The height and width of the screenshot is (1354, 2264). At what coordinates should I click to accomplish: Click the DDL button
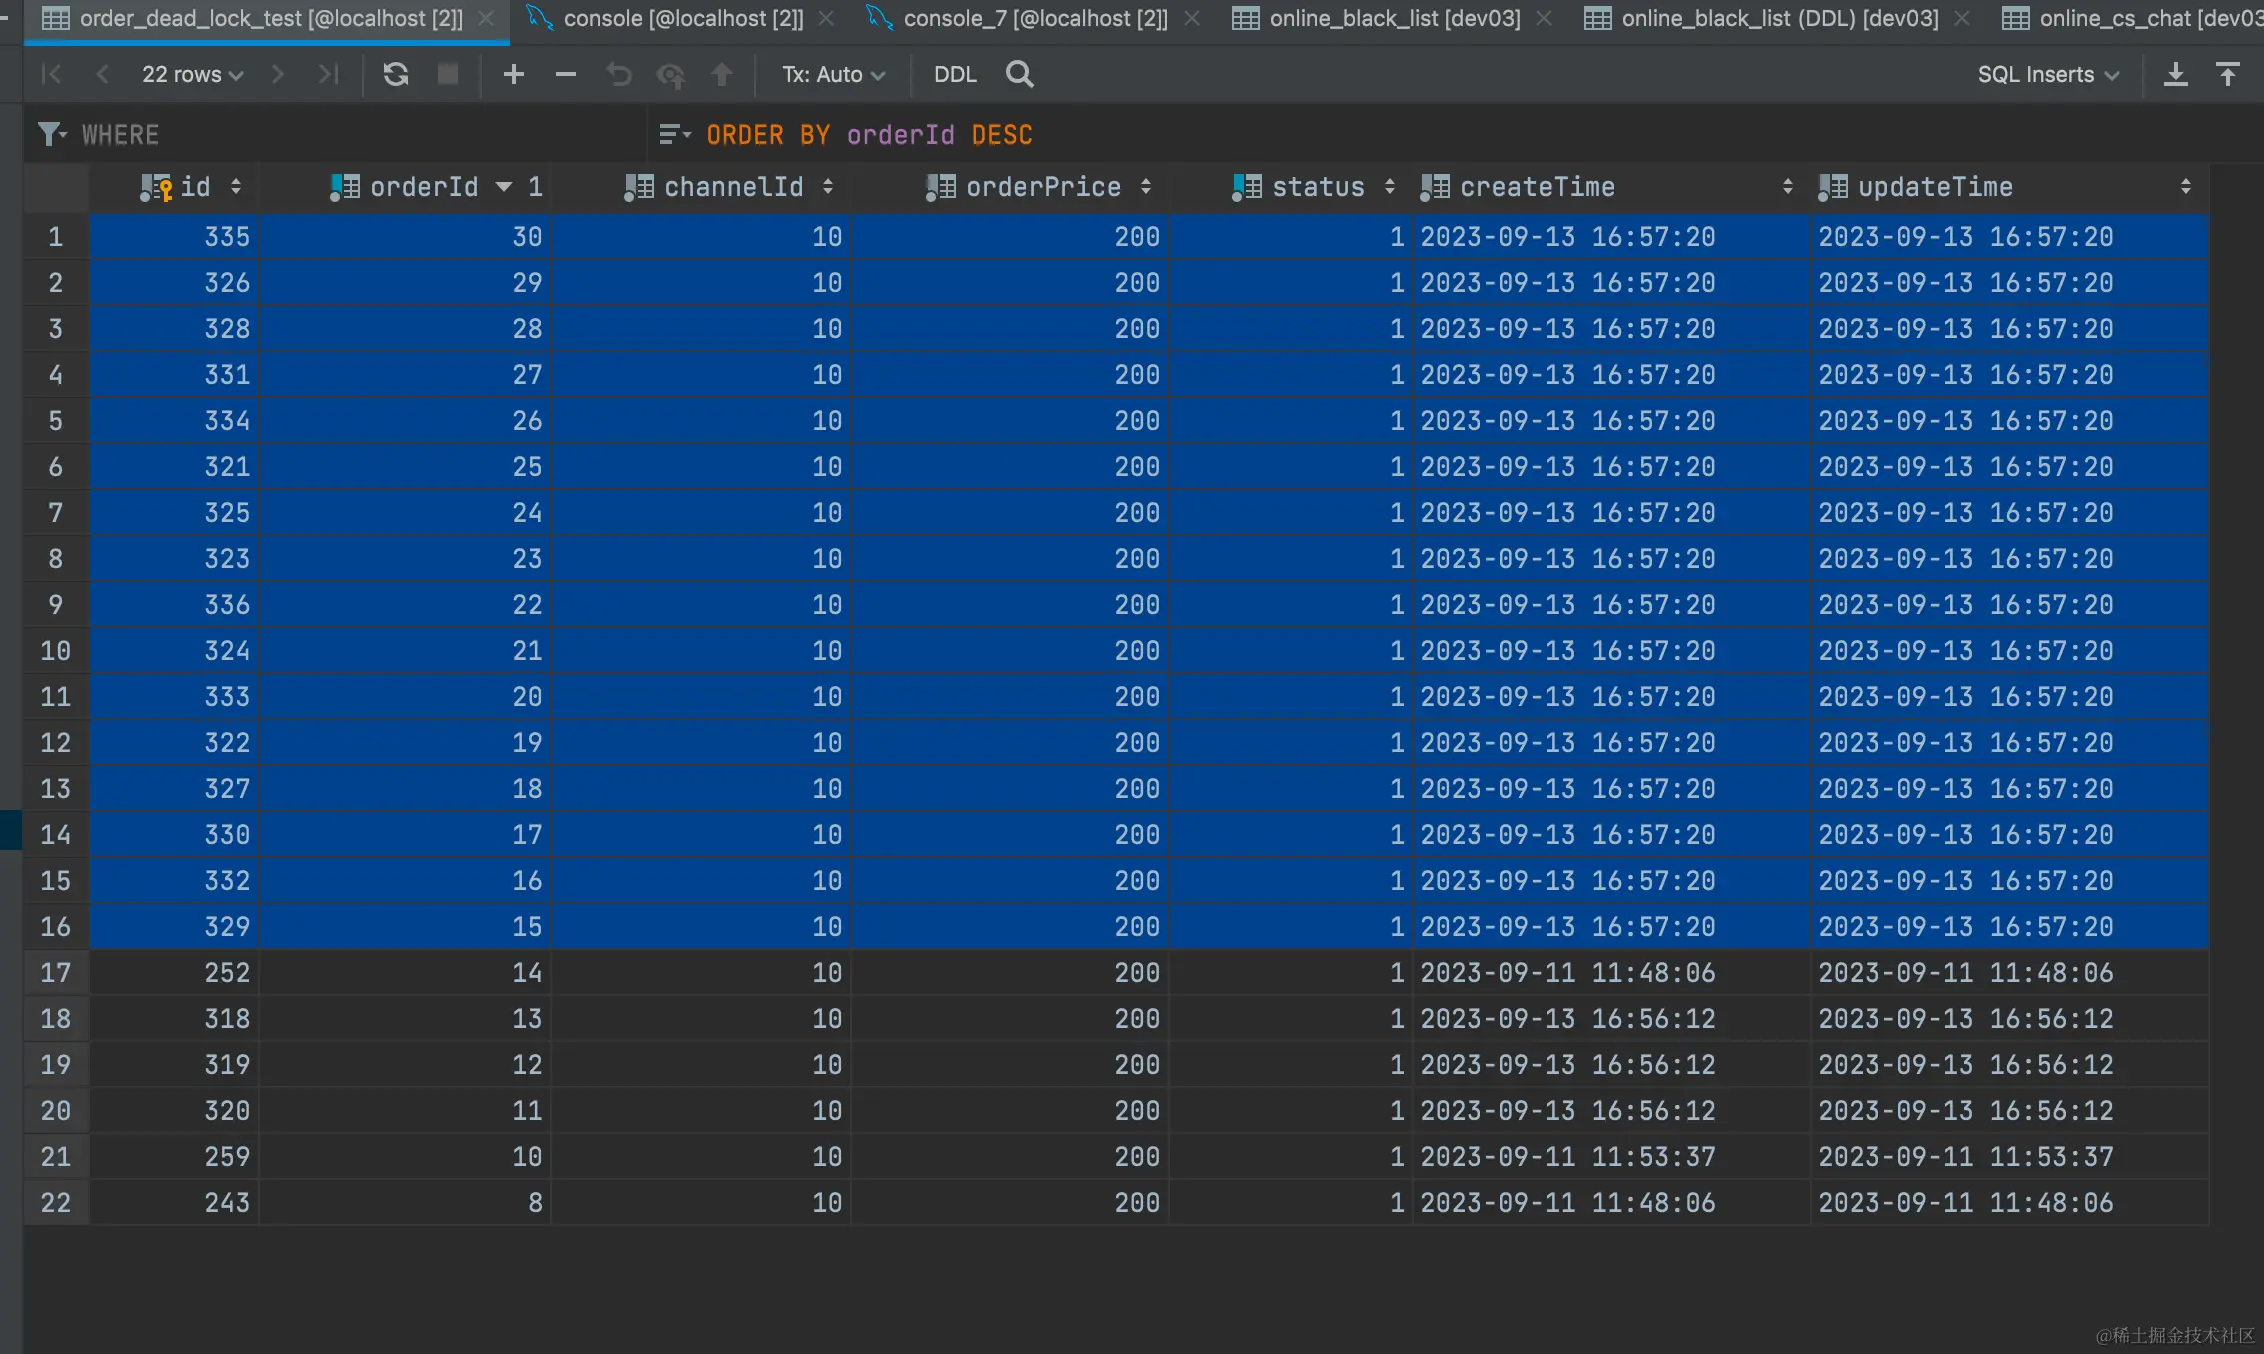tap(955, 74)
